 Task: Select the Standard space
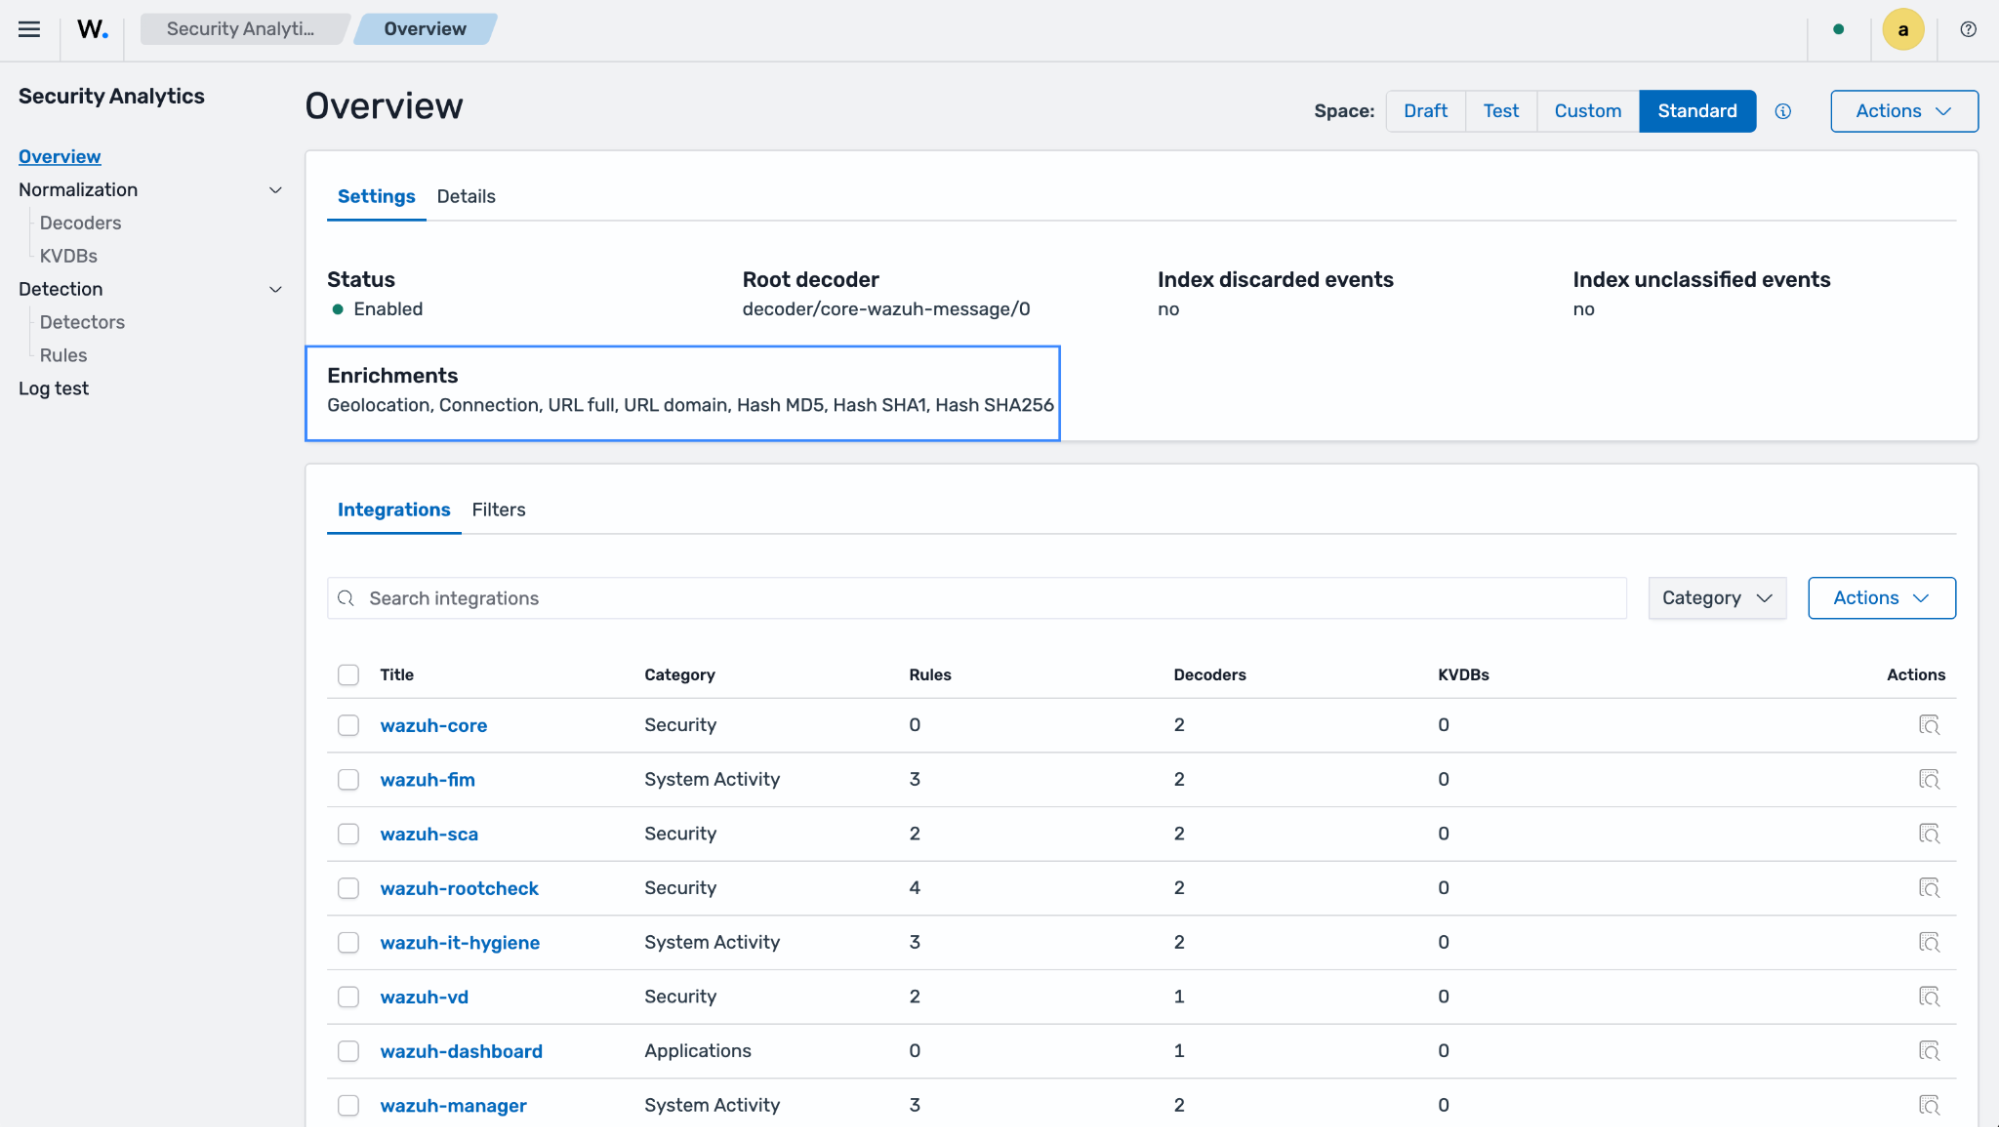click(1697, 111)
